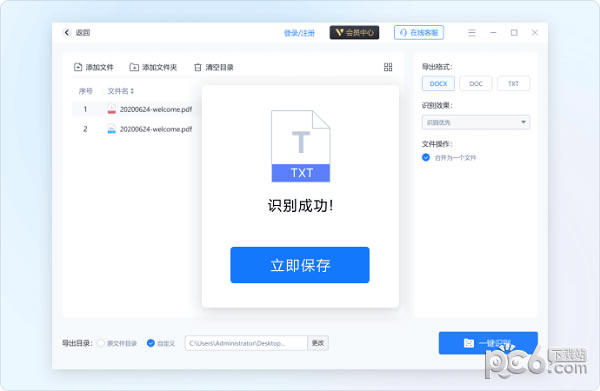The height and width of the screenshot is (391, 600).
Task: Toggle 合并为一个文件 checkbox
Action: 426,157
